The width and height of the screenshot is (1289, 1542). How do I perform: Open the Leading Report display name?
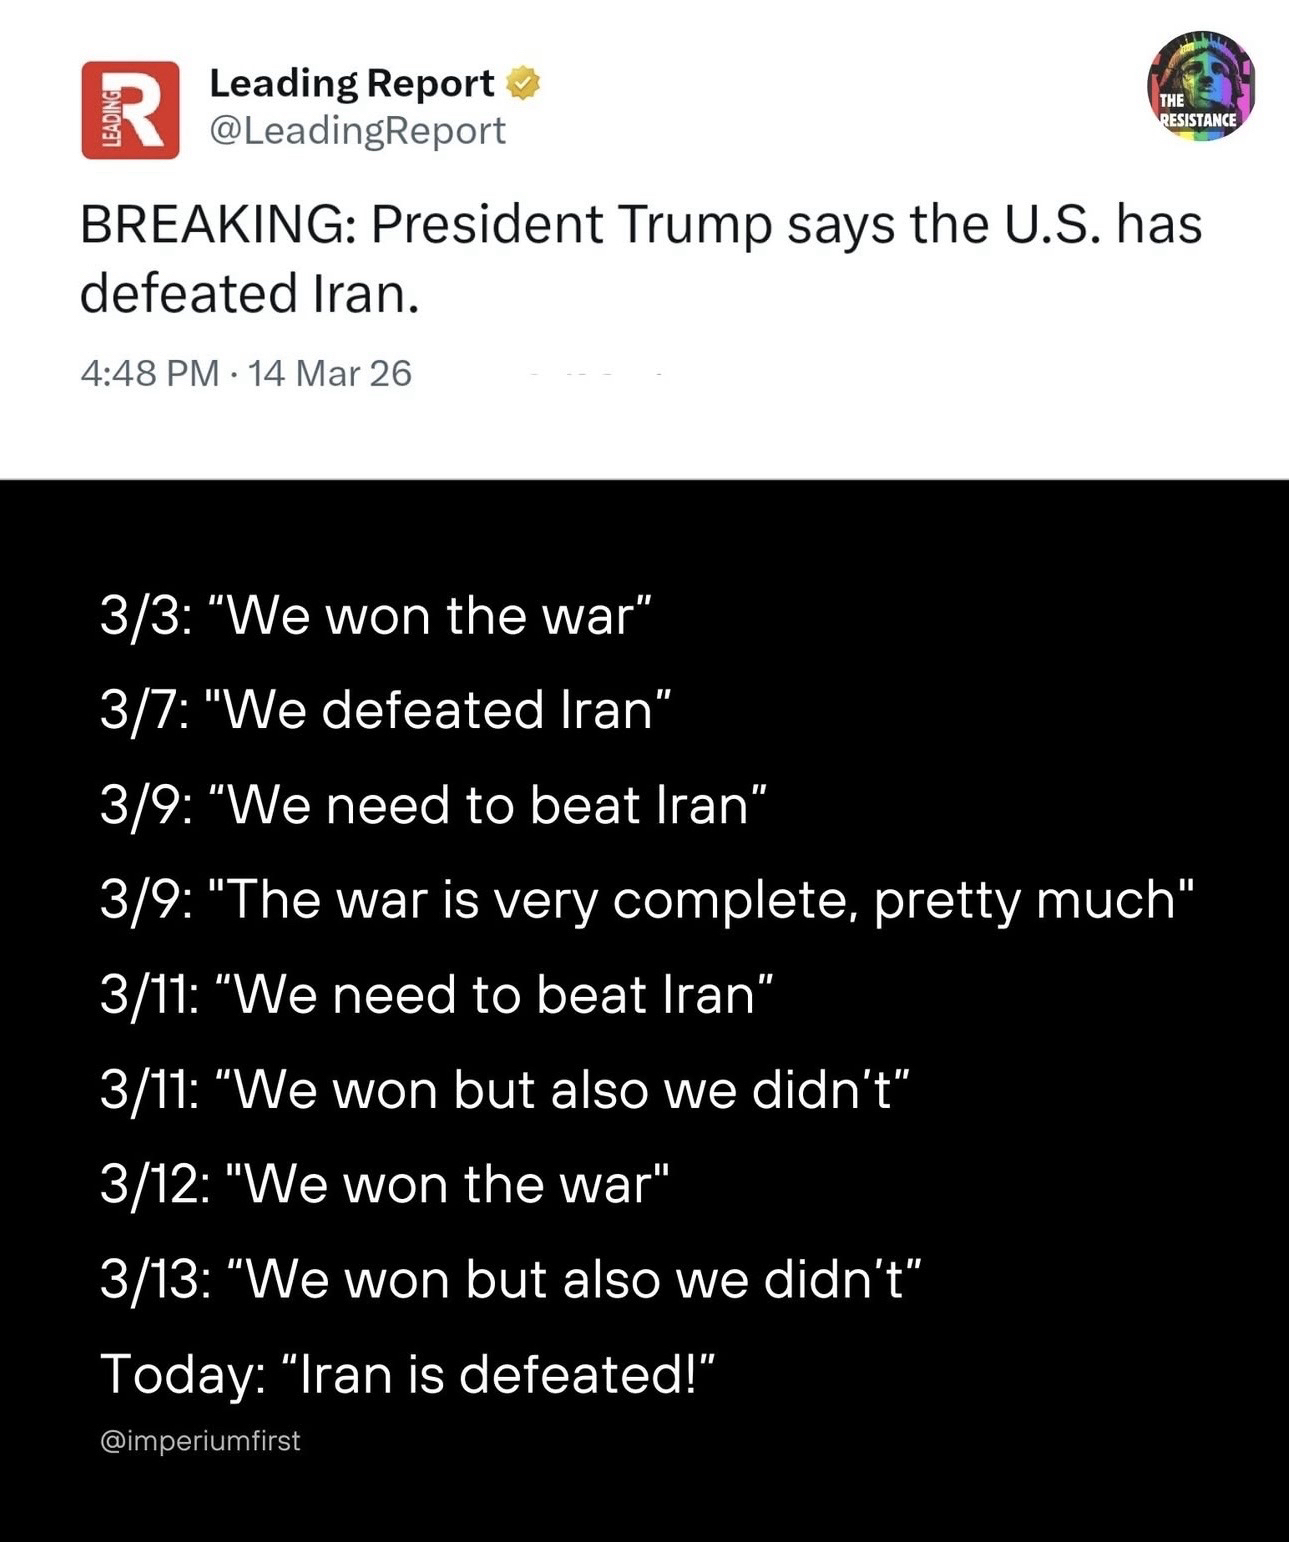point(351,84)
